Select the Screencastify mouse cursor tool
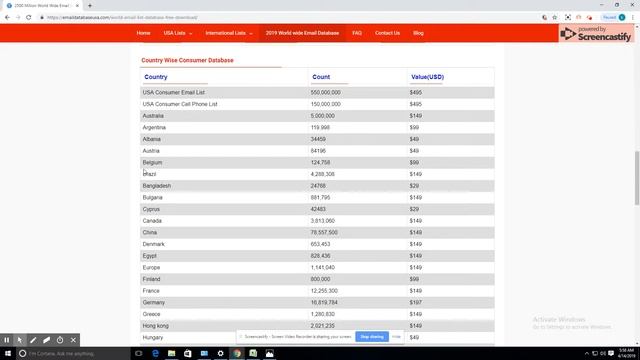640x360 pixels. [x=20, y=340]
